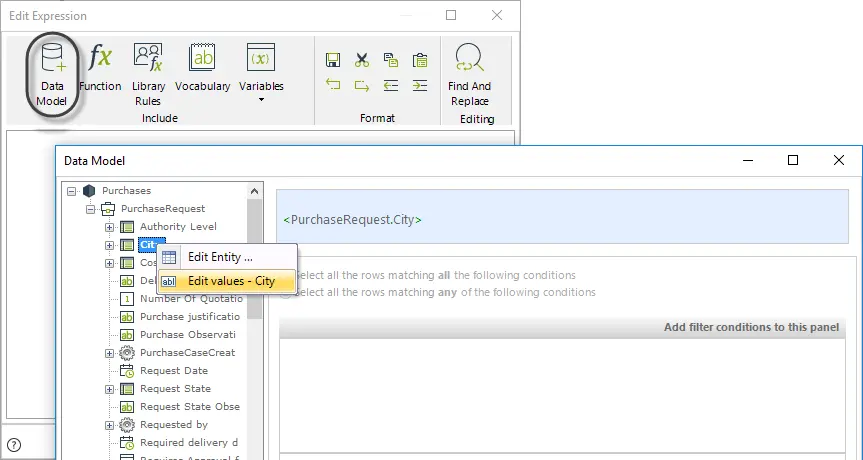Image resolution: width=863 pixels, height=460 pixels.
Task: Collapse the PurchaseRequest node
Action: tap(91, 209)
